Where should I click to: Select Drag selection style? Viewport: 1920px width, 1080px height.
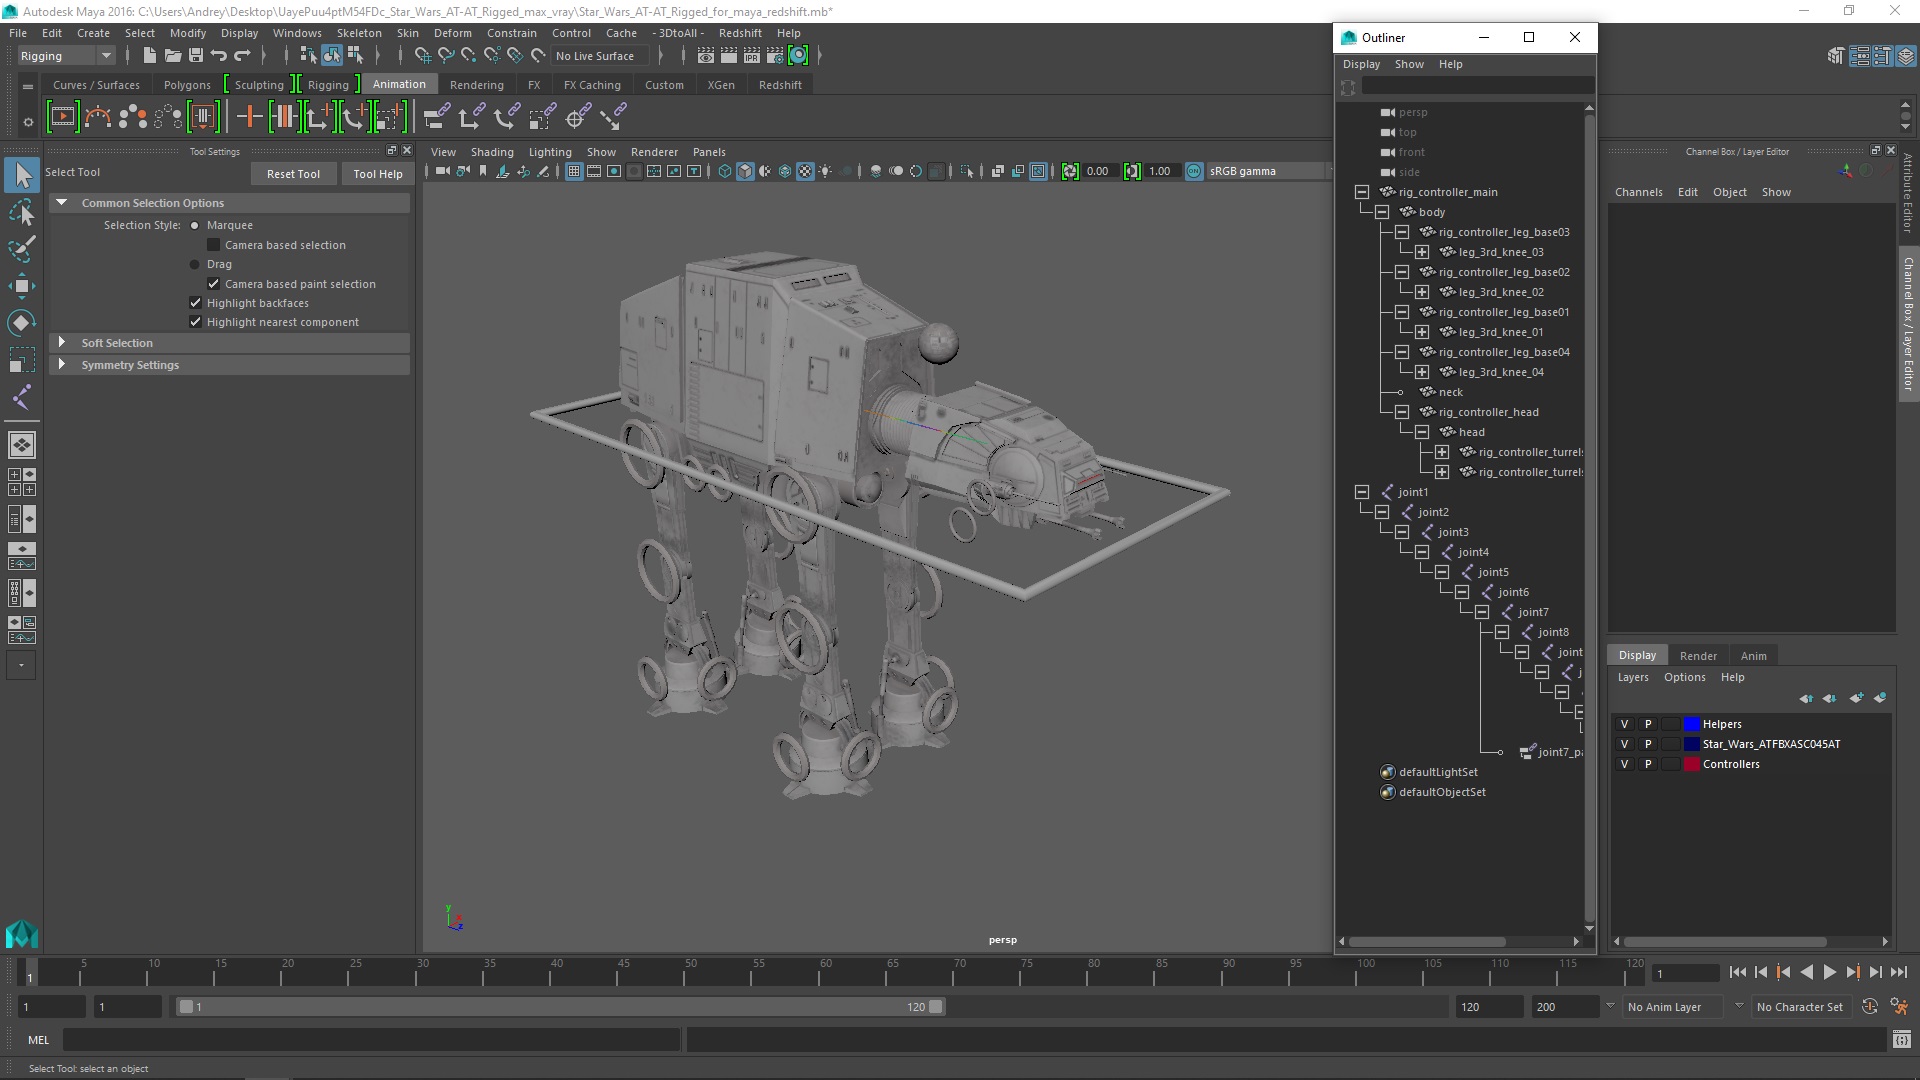[x=195, y=265]
